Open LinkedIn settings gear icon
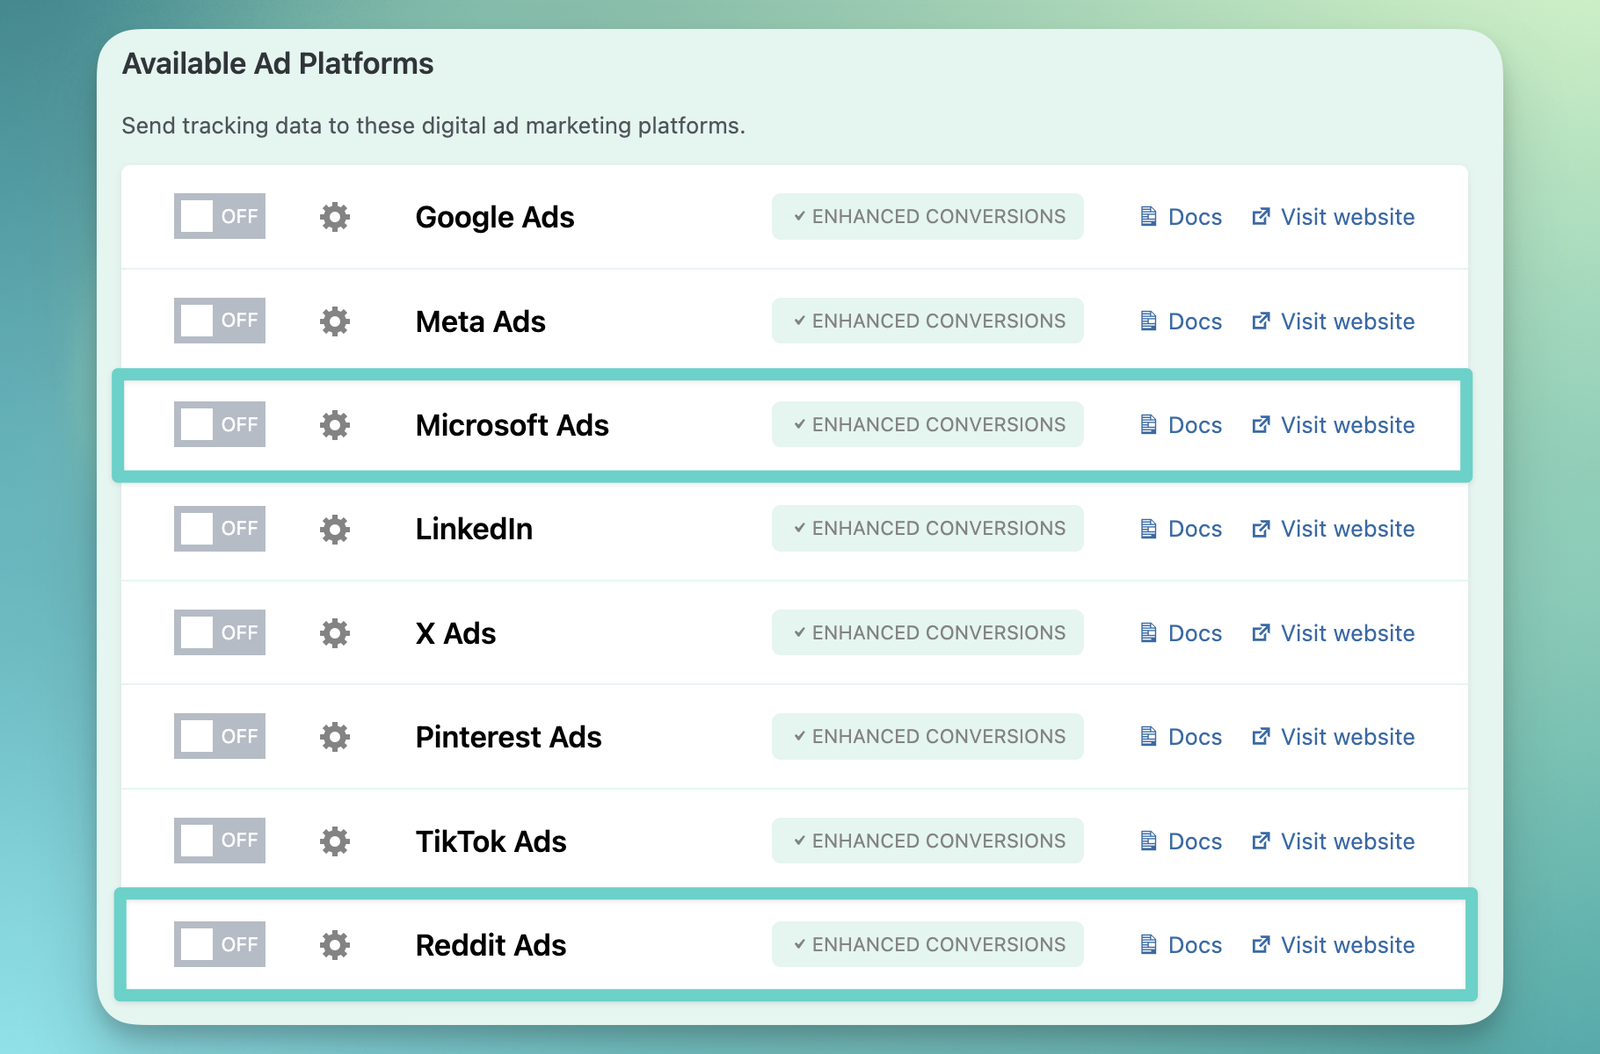The image size is (1600, 1054). 335,529
